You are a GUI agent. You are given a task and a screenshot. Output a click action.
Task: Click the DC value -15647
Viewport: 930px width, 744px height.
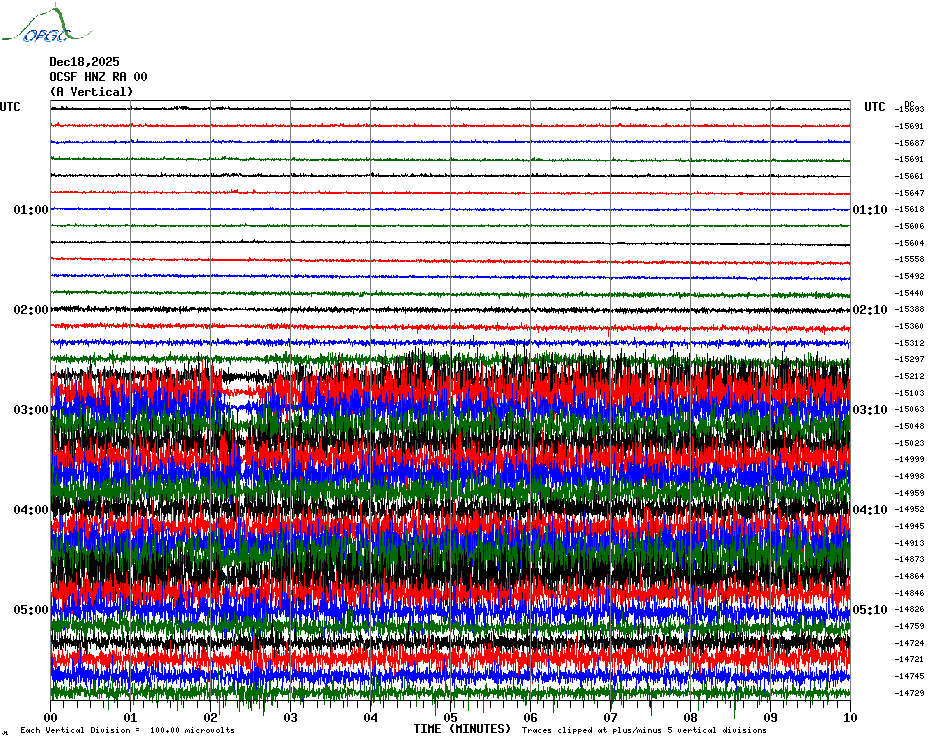tap(909, 193)
